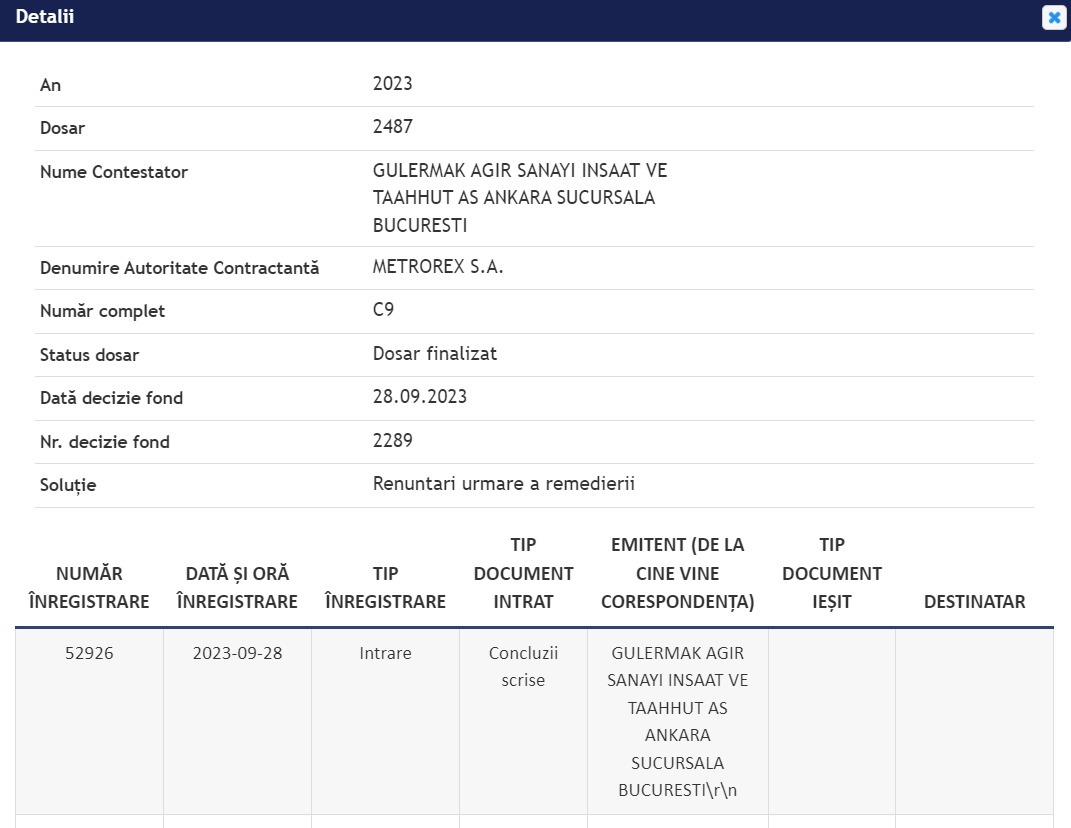This screenshot has width=1071, height=828.
Task: Select the Detalii dialog title
Action: pyautogui.click(x=44, y=16)
